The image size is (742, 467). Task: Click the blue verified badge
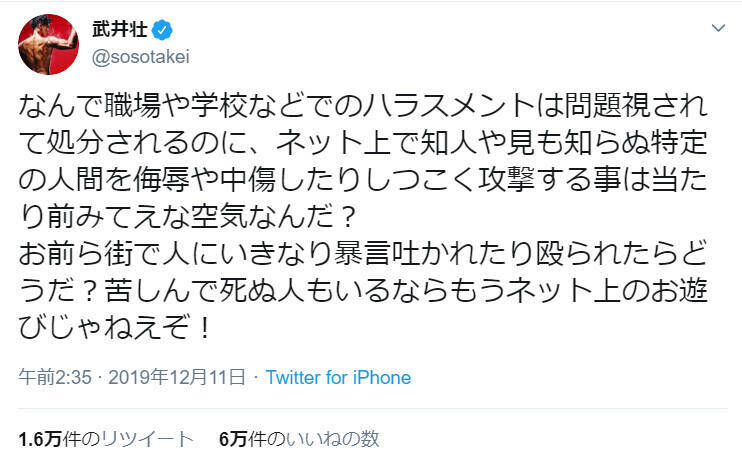point(150,31)
